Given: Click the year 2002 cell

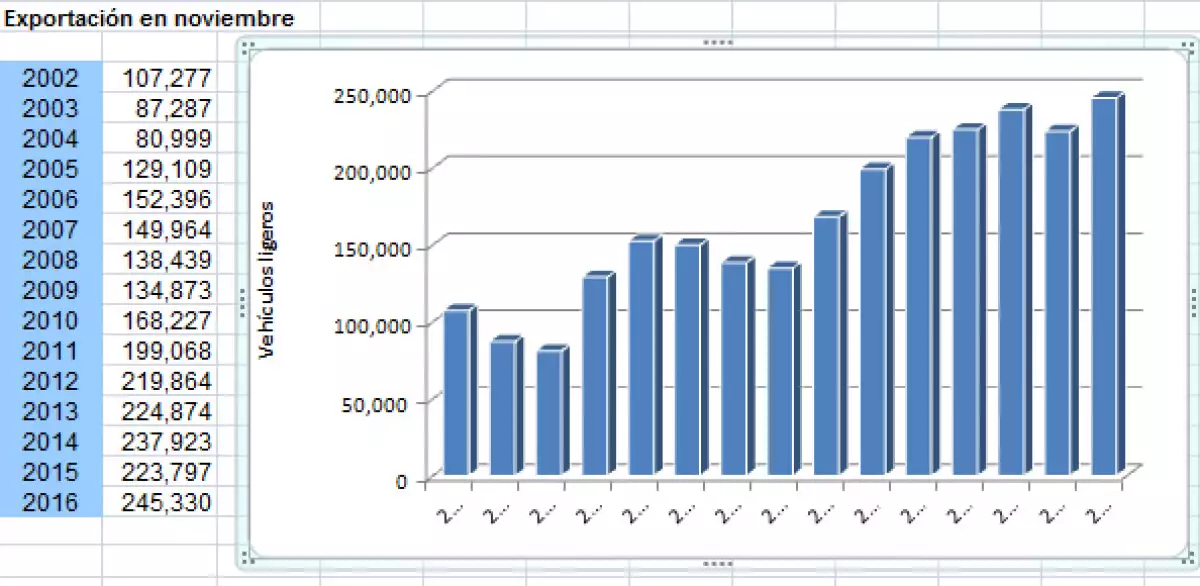Looking at the screenshot, I should (x=50, y=77).
